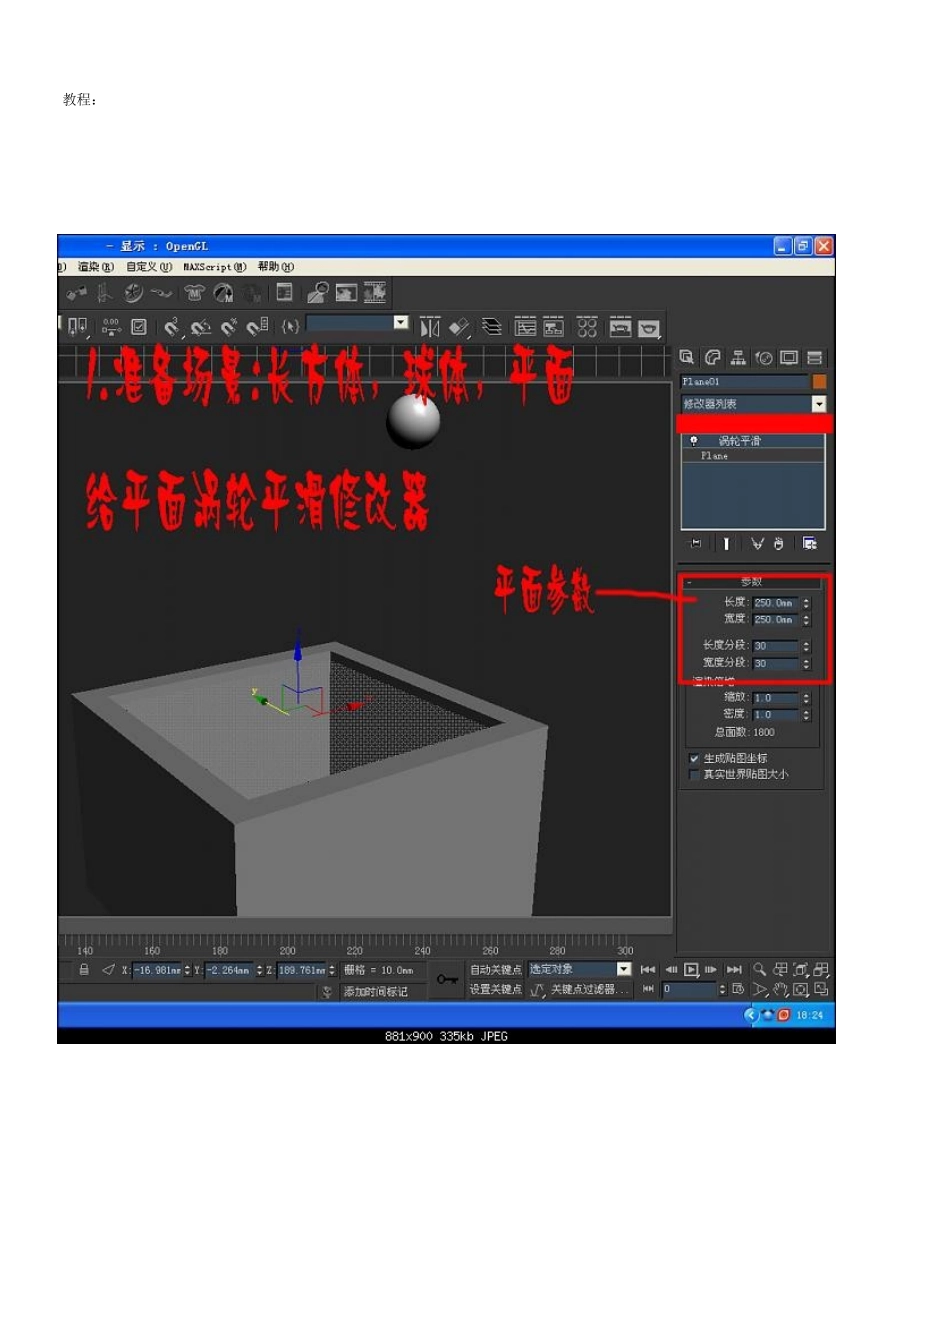Open the Modify command panel tab
Image resolution: width=950 pixels, height=1344 pixels.
tap(713, 357)
